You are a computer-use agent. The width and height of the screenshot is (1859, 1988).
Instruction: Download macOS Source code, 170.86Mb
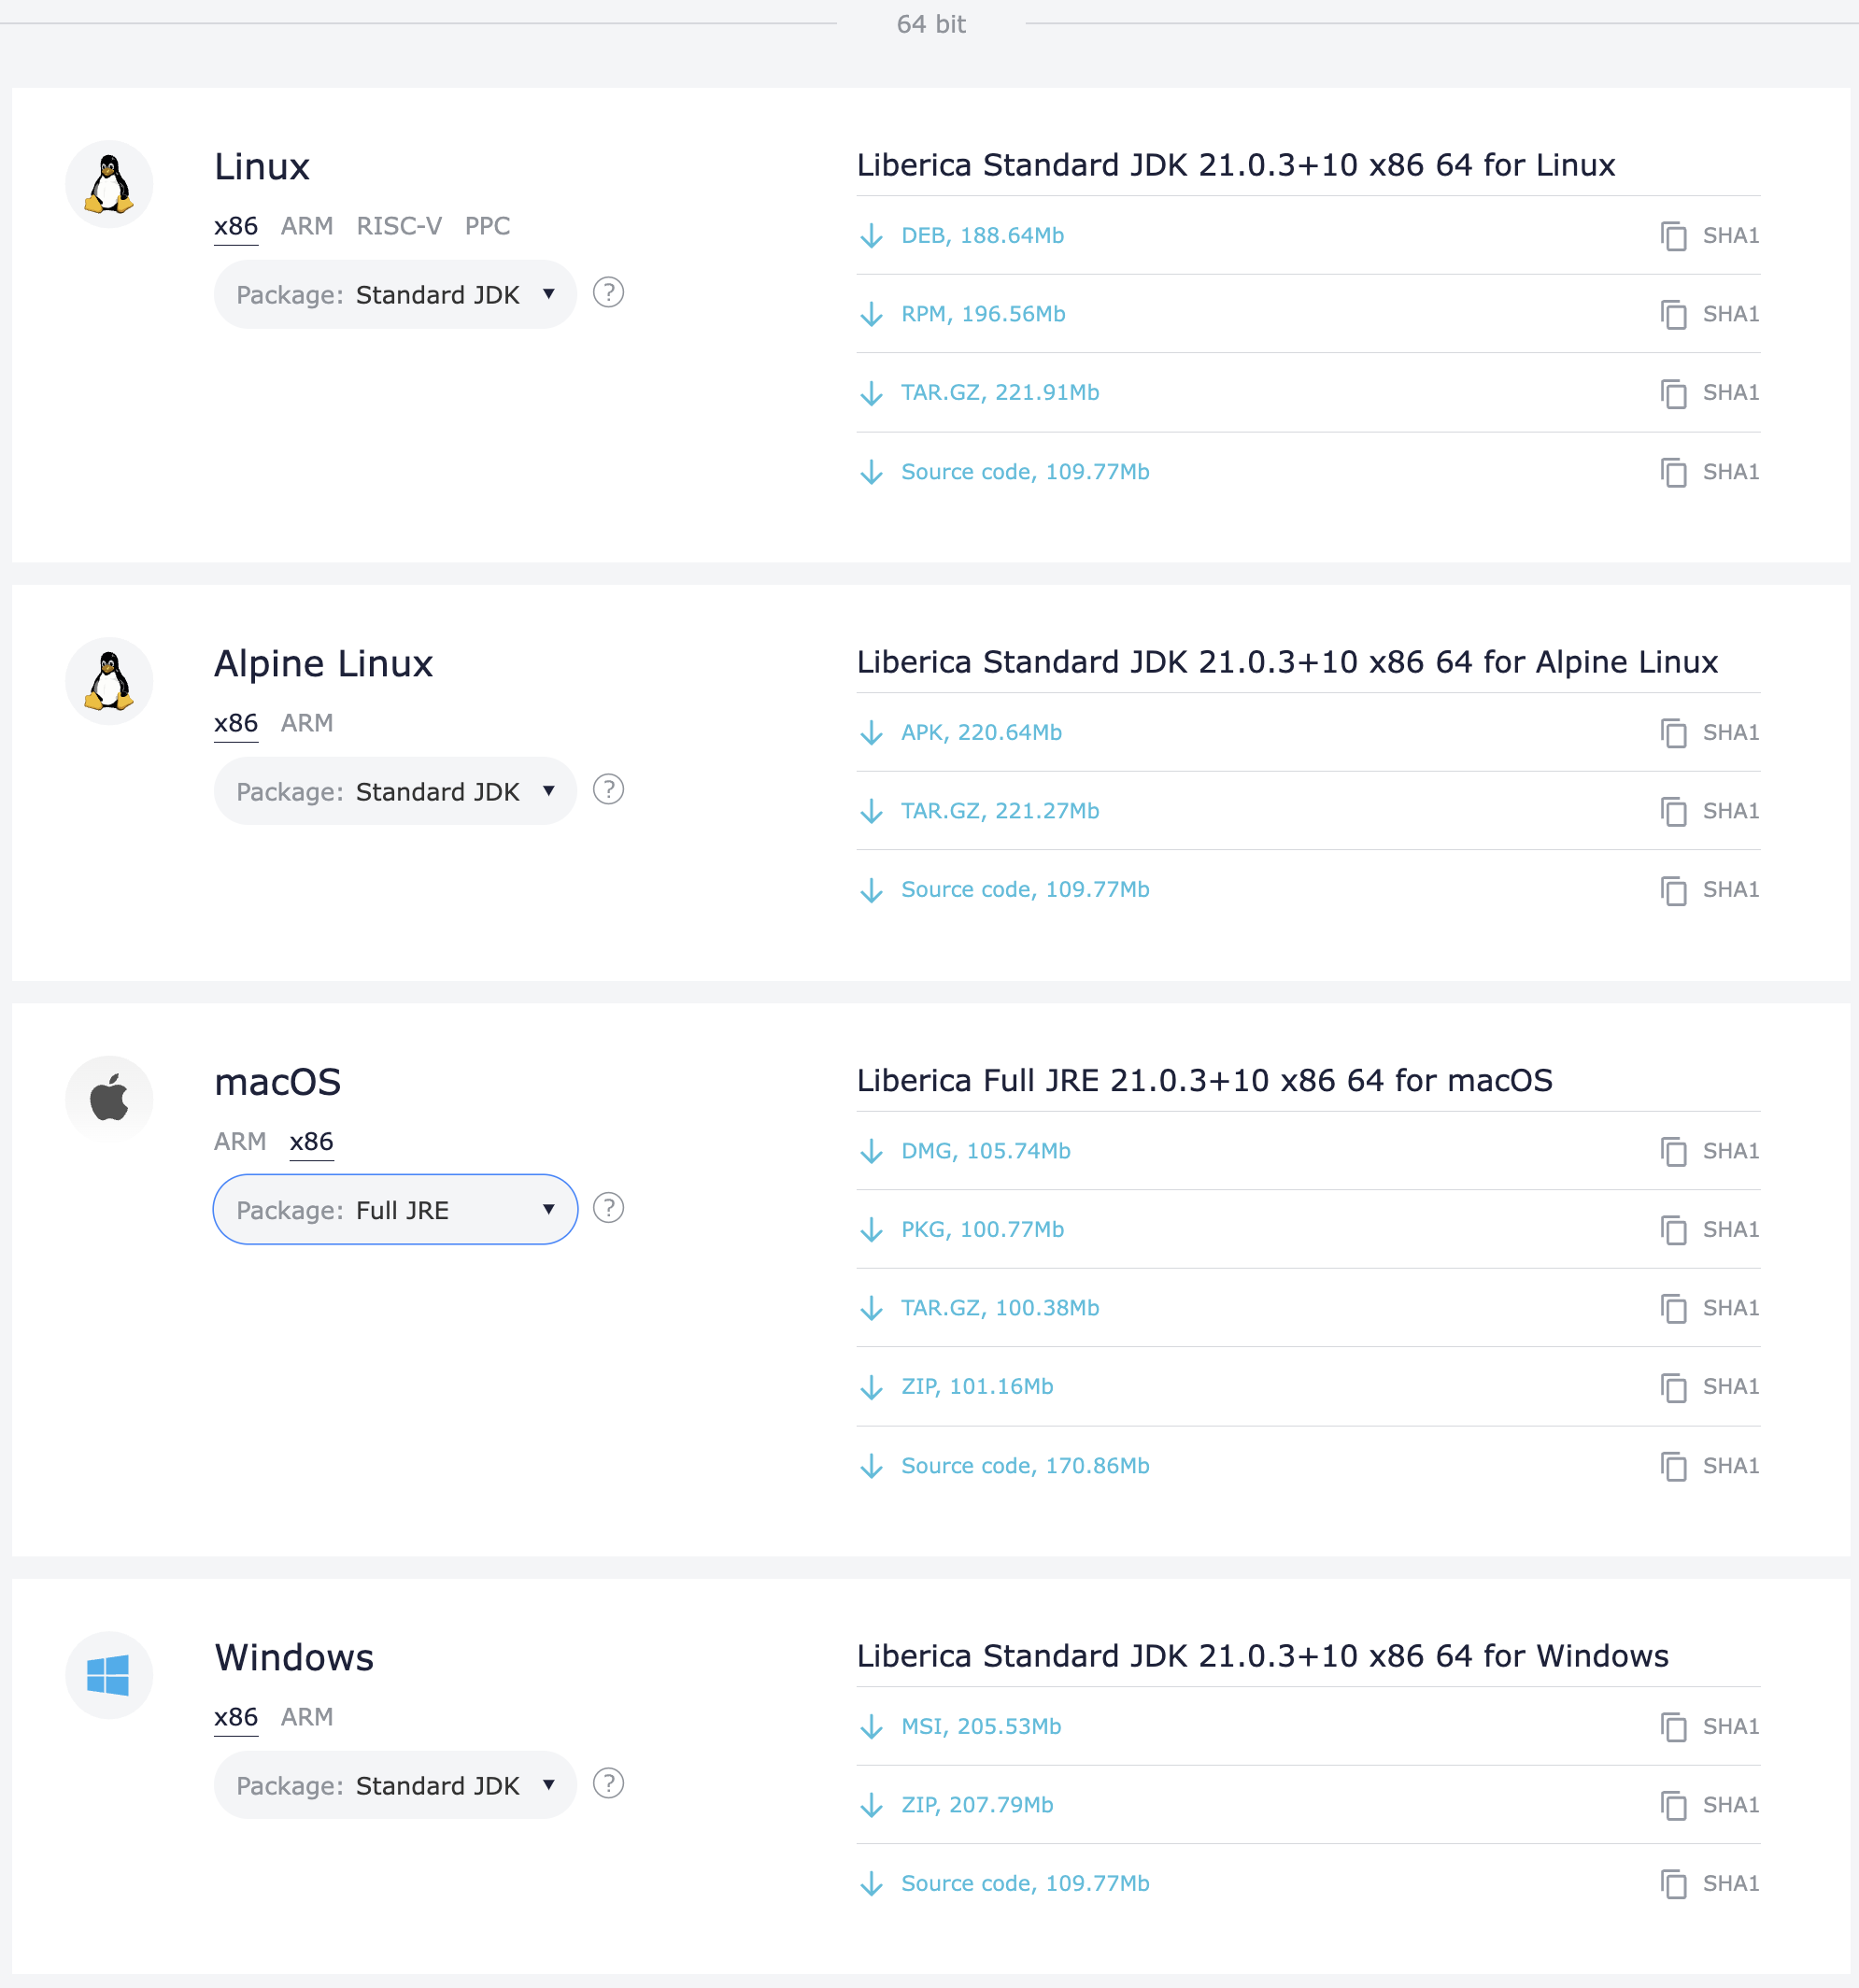[x=1005, y=1466]
